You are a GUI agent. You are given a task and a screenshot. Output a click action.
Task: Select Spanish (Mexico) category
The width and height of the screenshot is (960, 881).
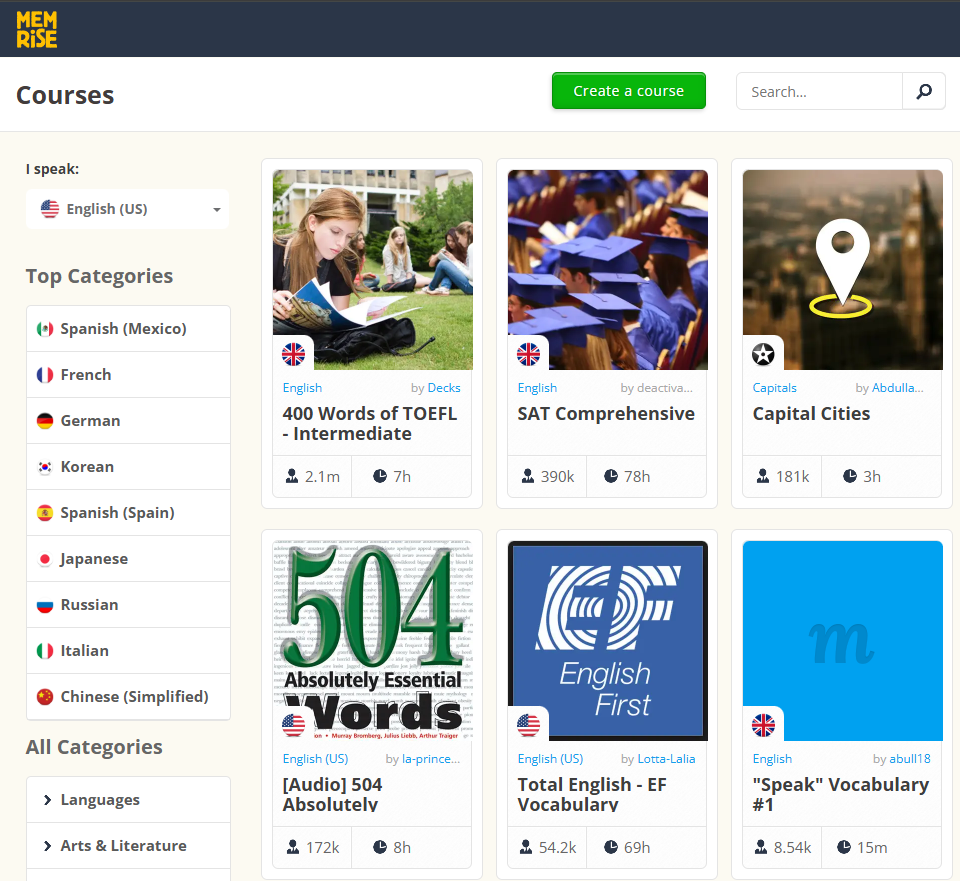129,329
